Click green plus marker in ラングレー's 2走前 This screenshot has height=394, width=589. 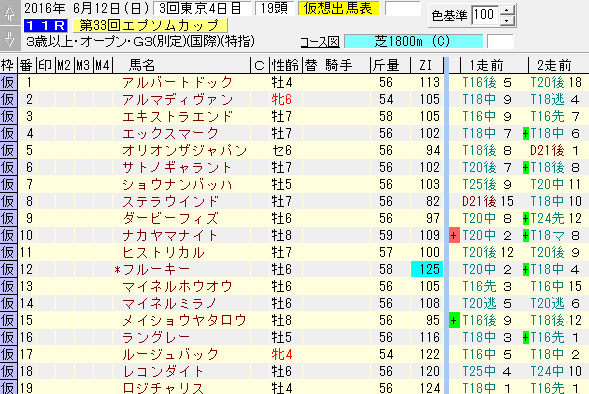pos(526,338)
